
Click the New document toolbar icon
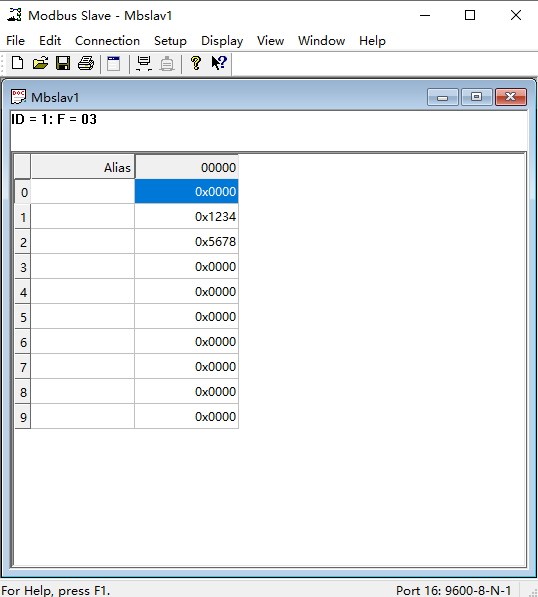click(x=18, y=63)
